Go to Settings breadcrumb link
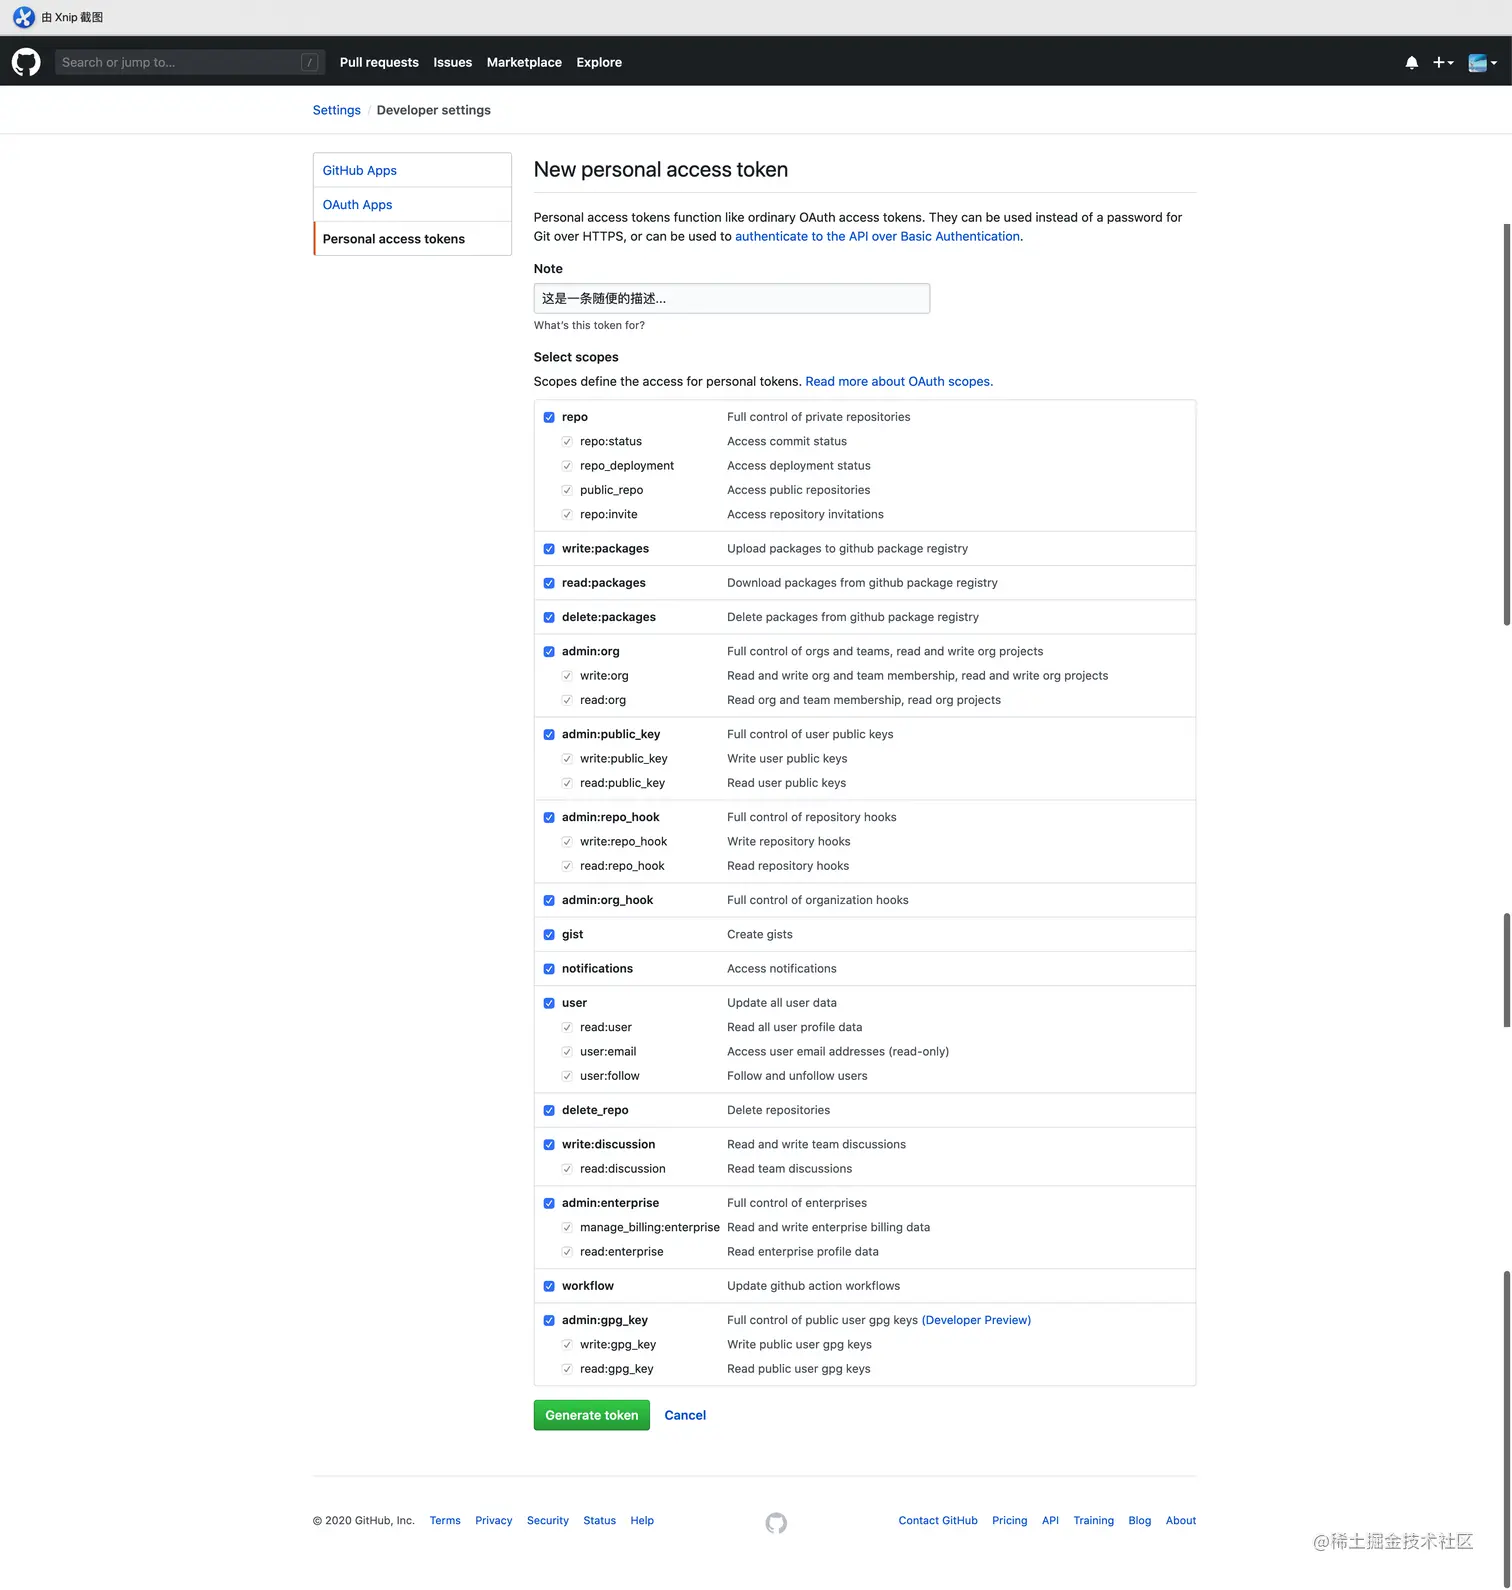 tap(336, 110)
